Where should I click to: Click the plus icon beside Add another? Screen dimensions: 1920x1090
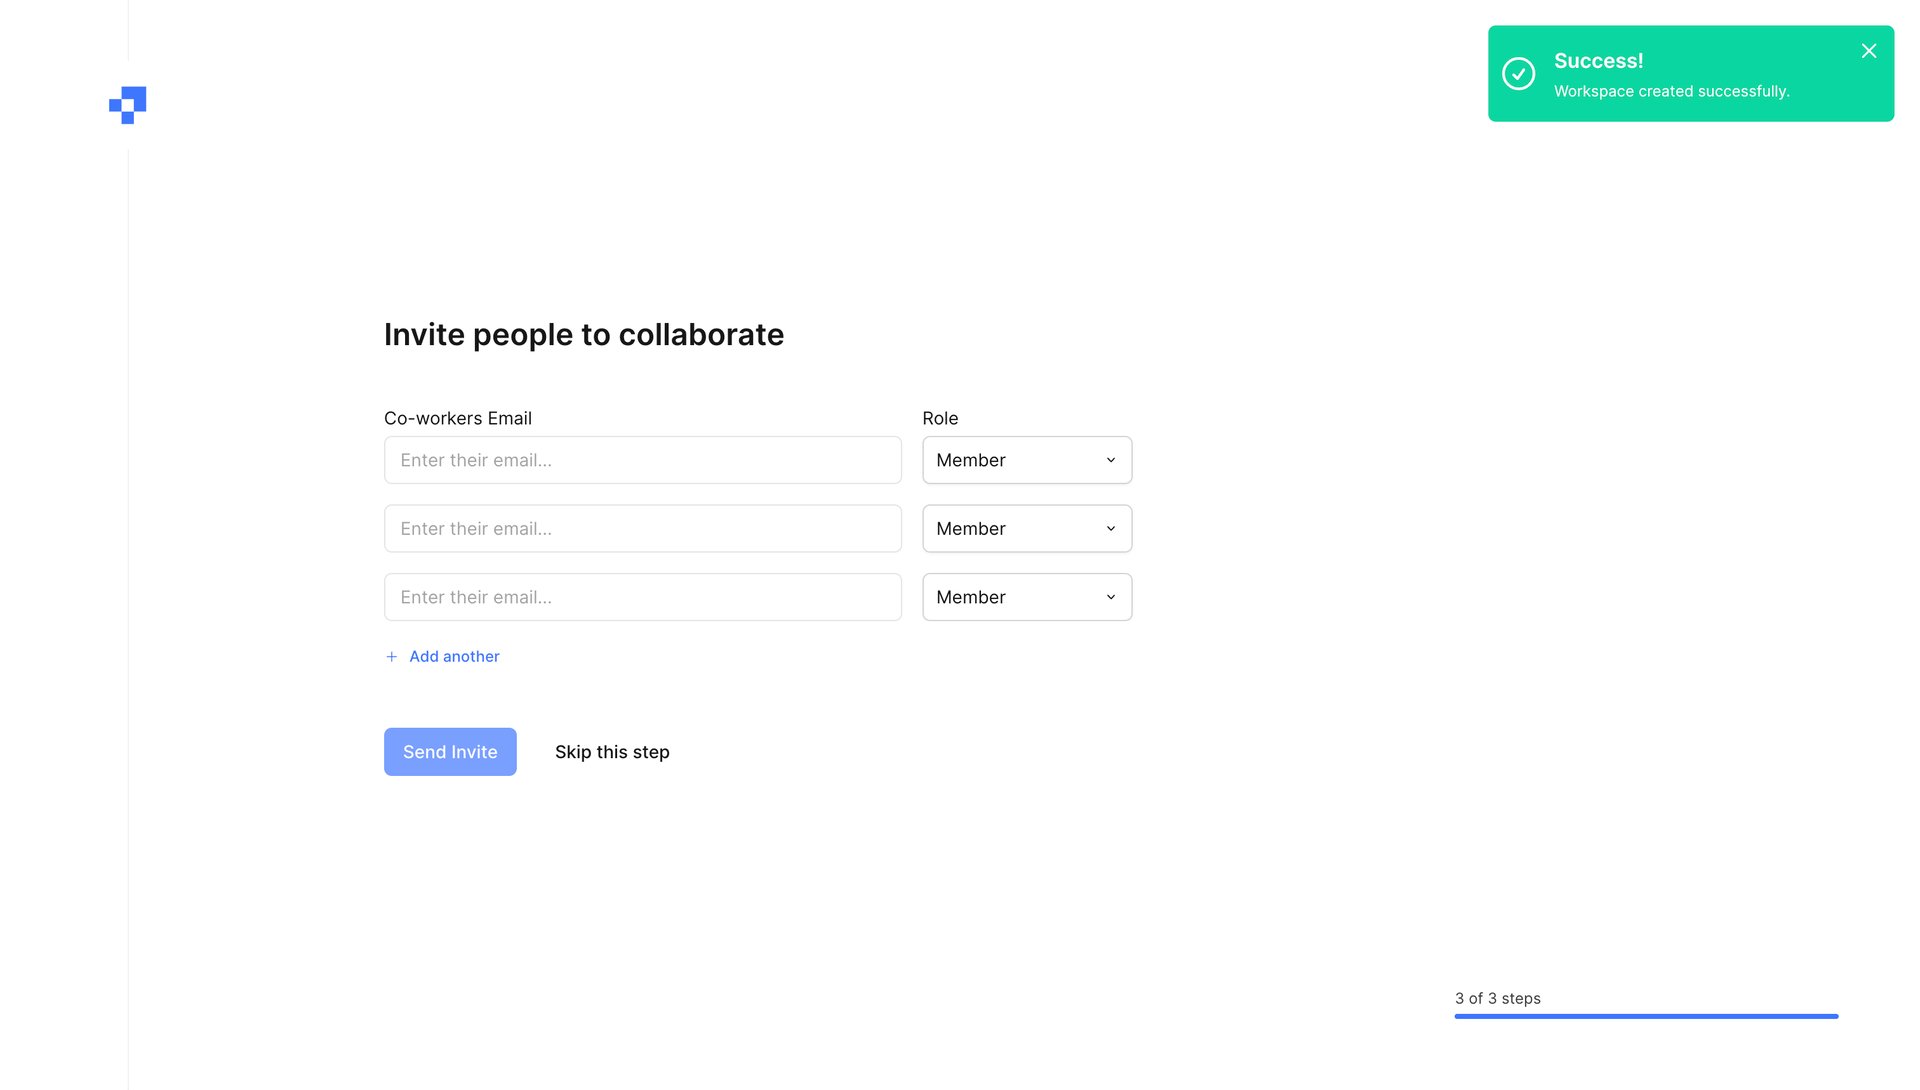(x=391, y=656)
